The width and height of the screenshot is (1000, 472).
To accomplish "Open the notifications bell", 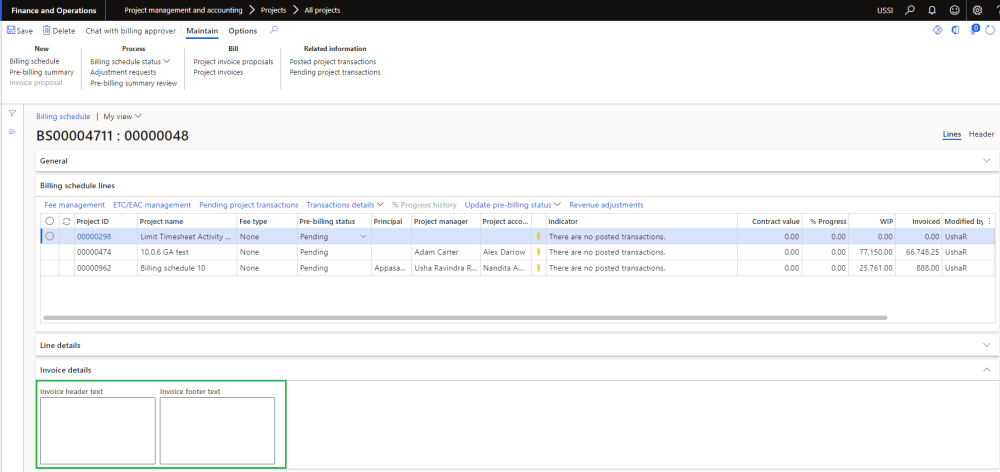I will [x=931, y=10].
